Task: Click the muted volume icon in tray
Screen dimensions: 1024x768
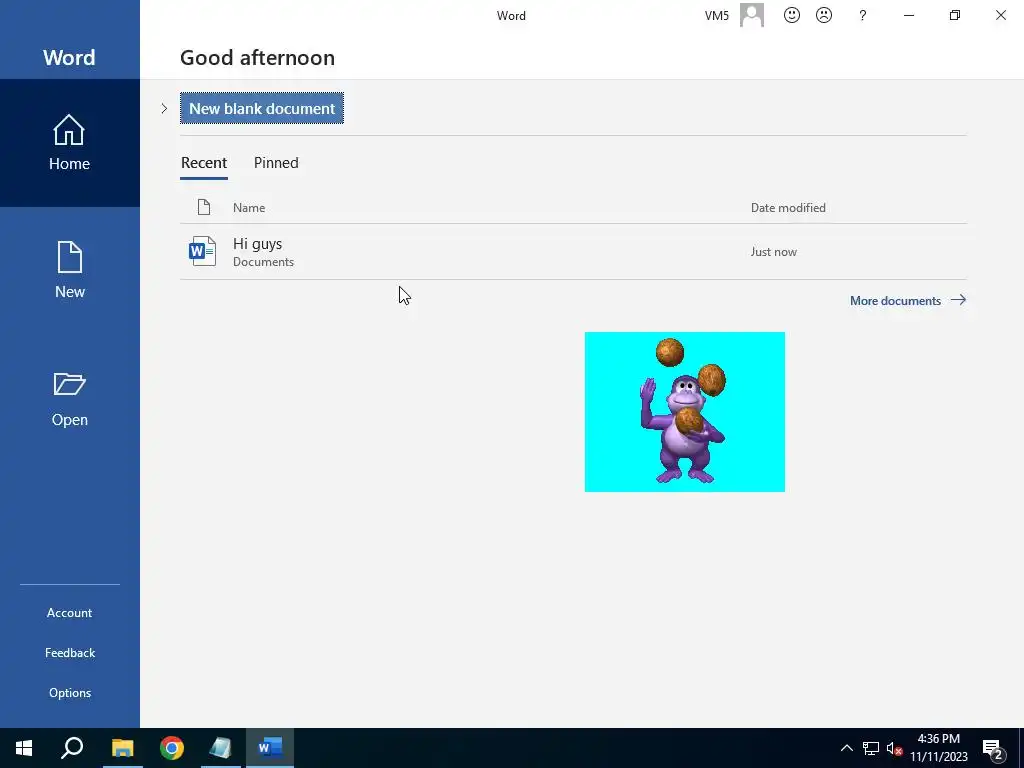Action: click(x=894, y=748)
